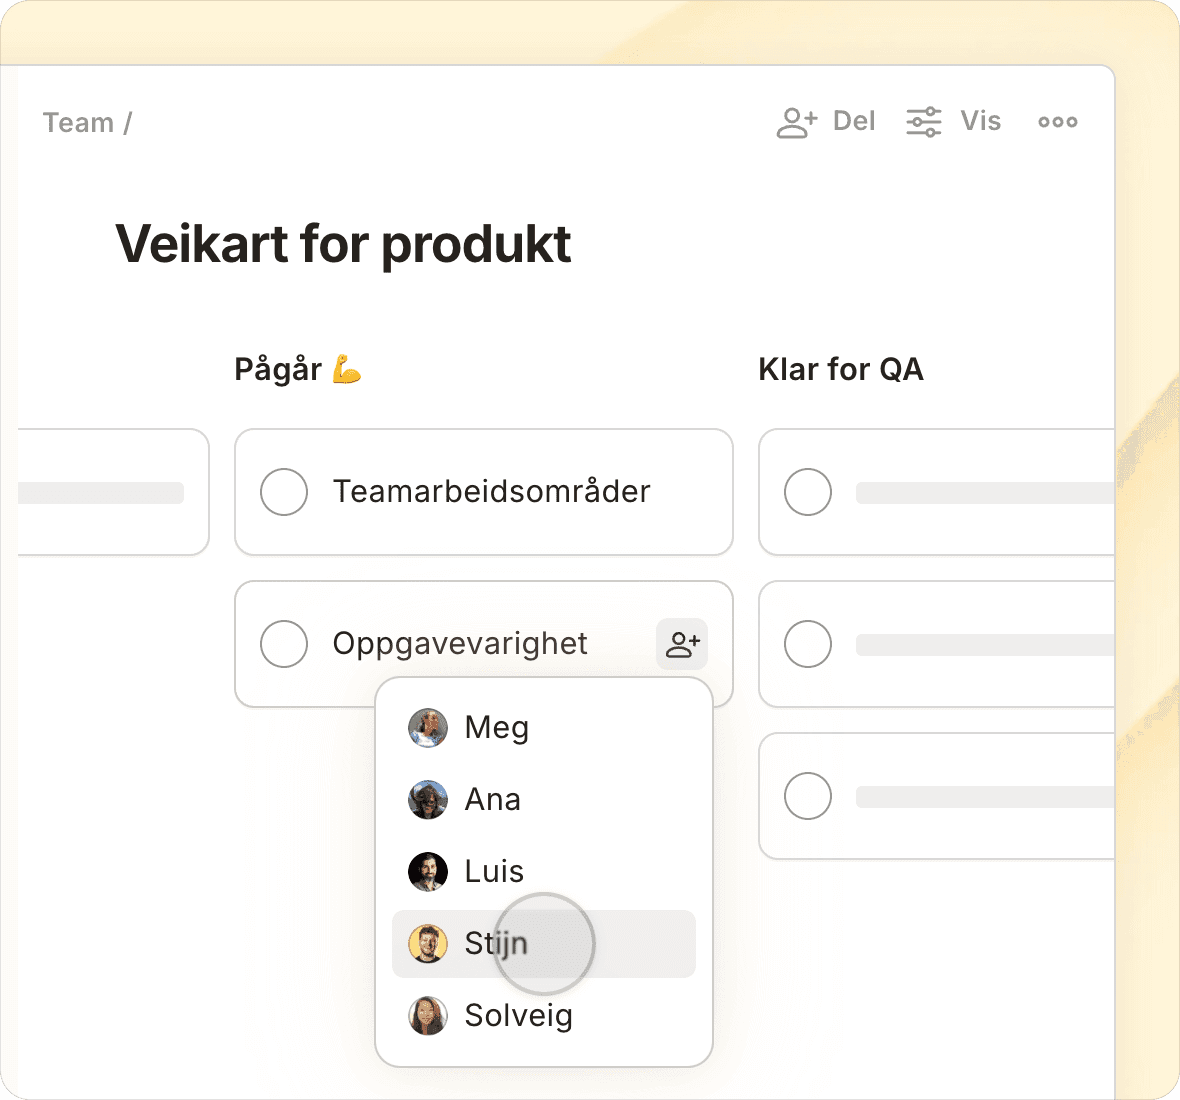Click the Pågår column heading

tap(278, 370)
